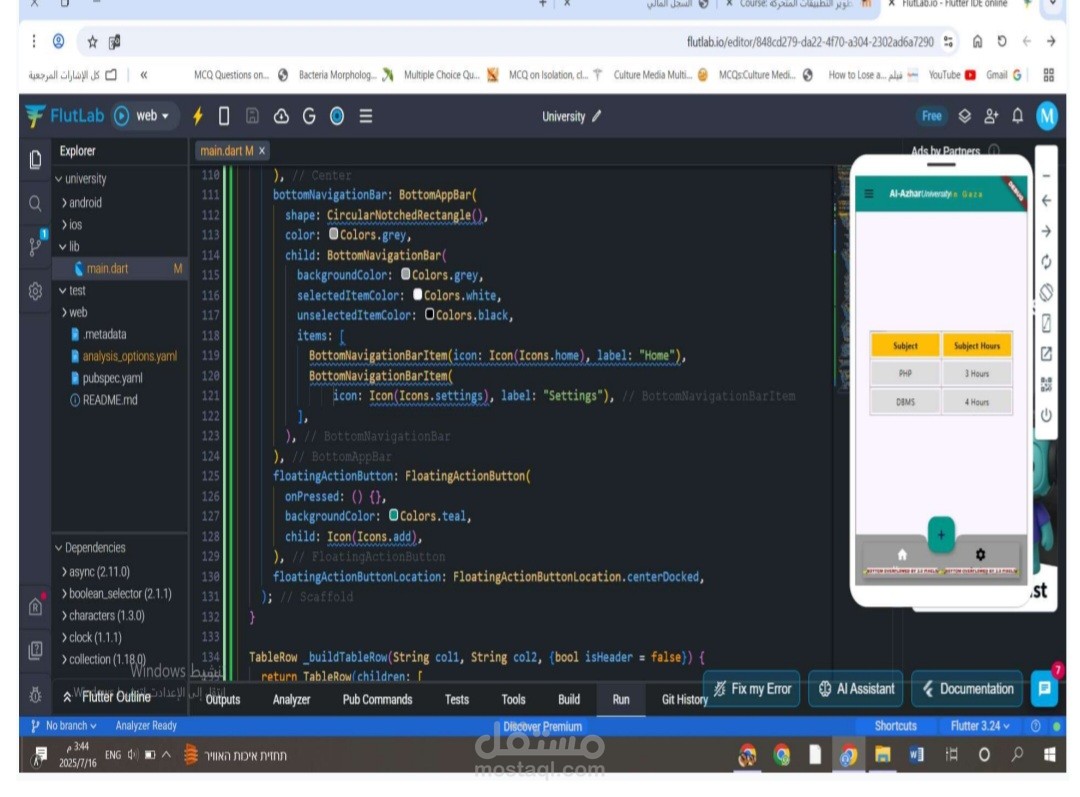This screenshot has width=1080, height=797.
Task: Open the AI Assistant button
Action: [x=855, y=689]
